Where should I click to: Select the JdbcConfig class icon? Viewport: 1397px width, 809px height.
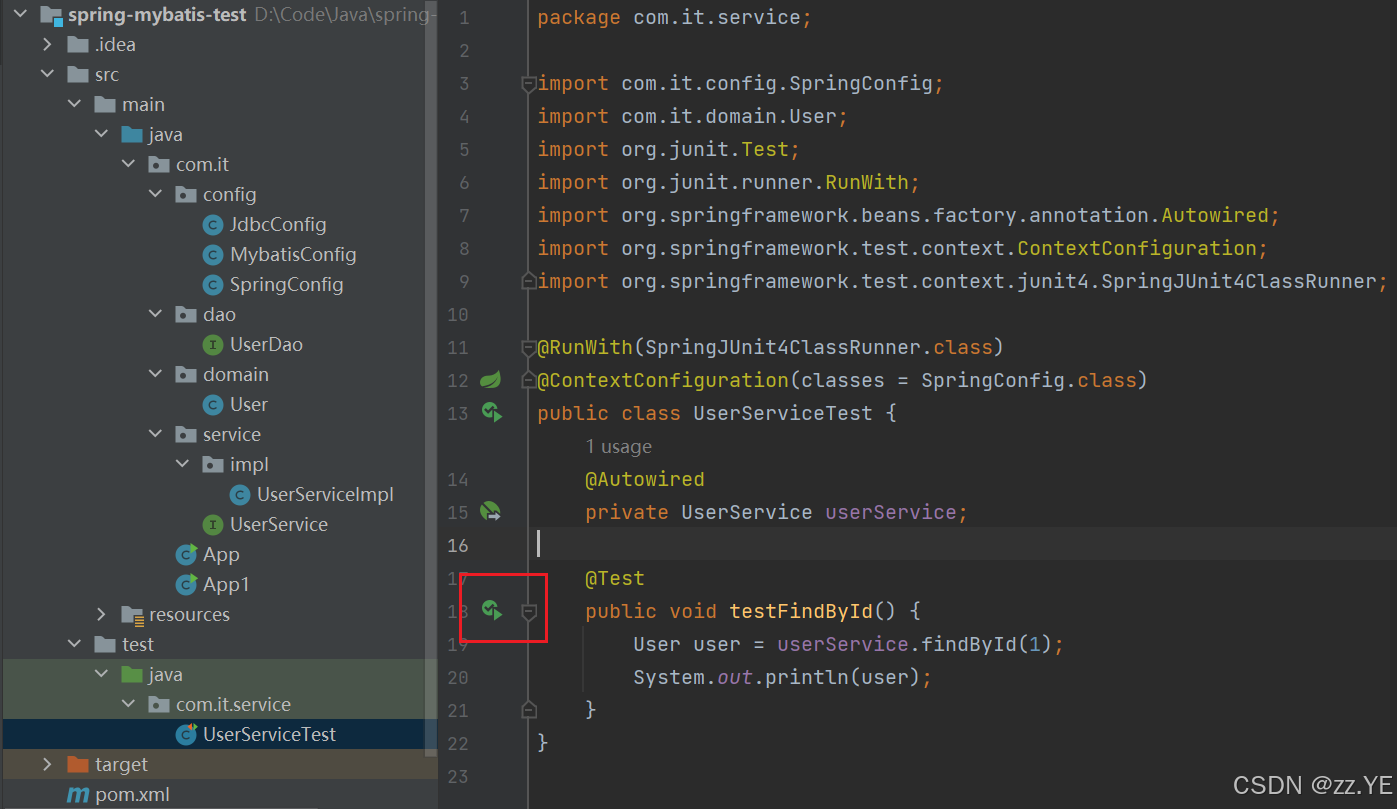[x=213, y=225]
